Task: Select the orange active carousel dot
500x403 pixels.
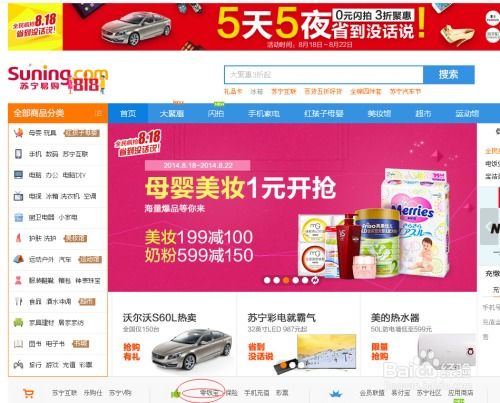Action: (x=286, y=280)
